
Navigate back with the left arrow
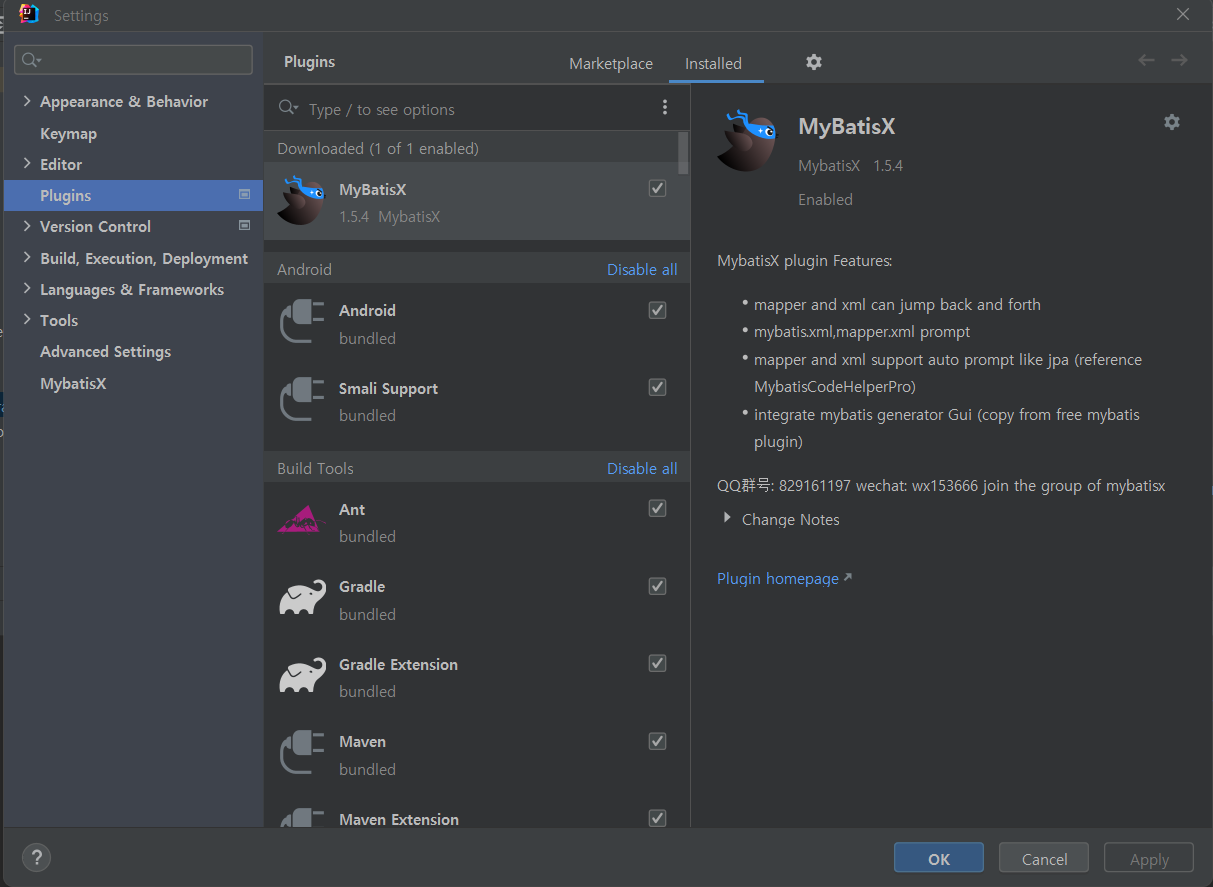point(1146,61)
